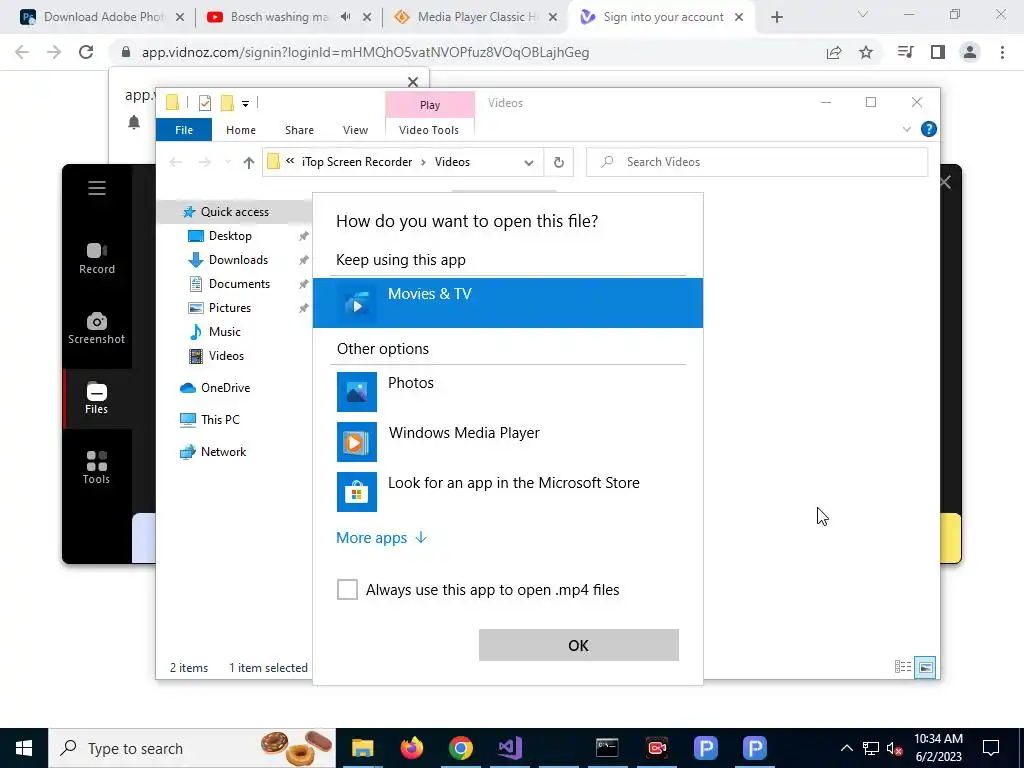Select This PC in navigation pane
The width and height of the screenshot is (1024, 768).
(x=220, y=420)
